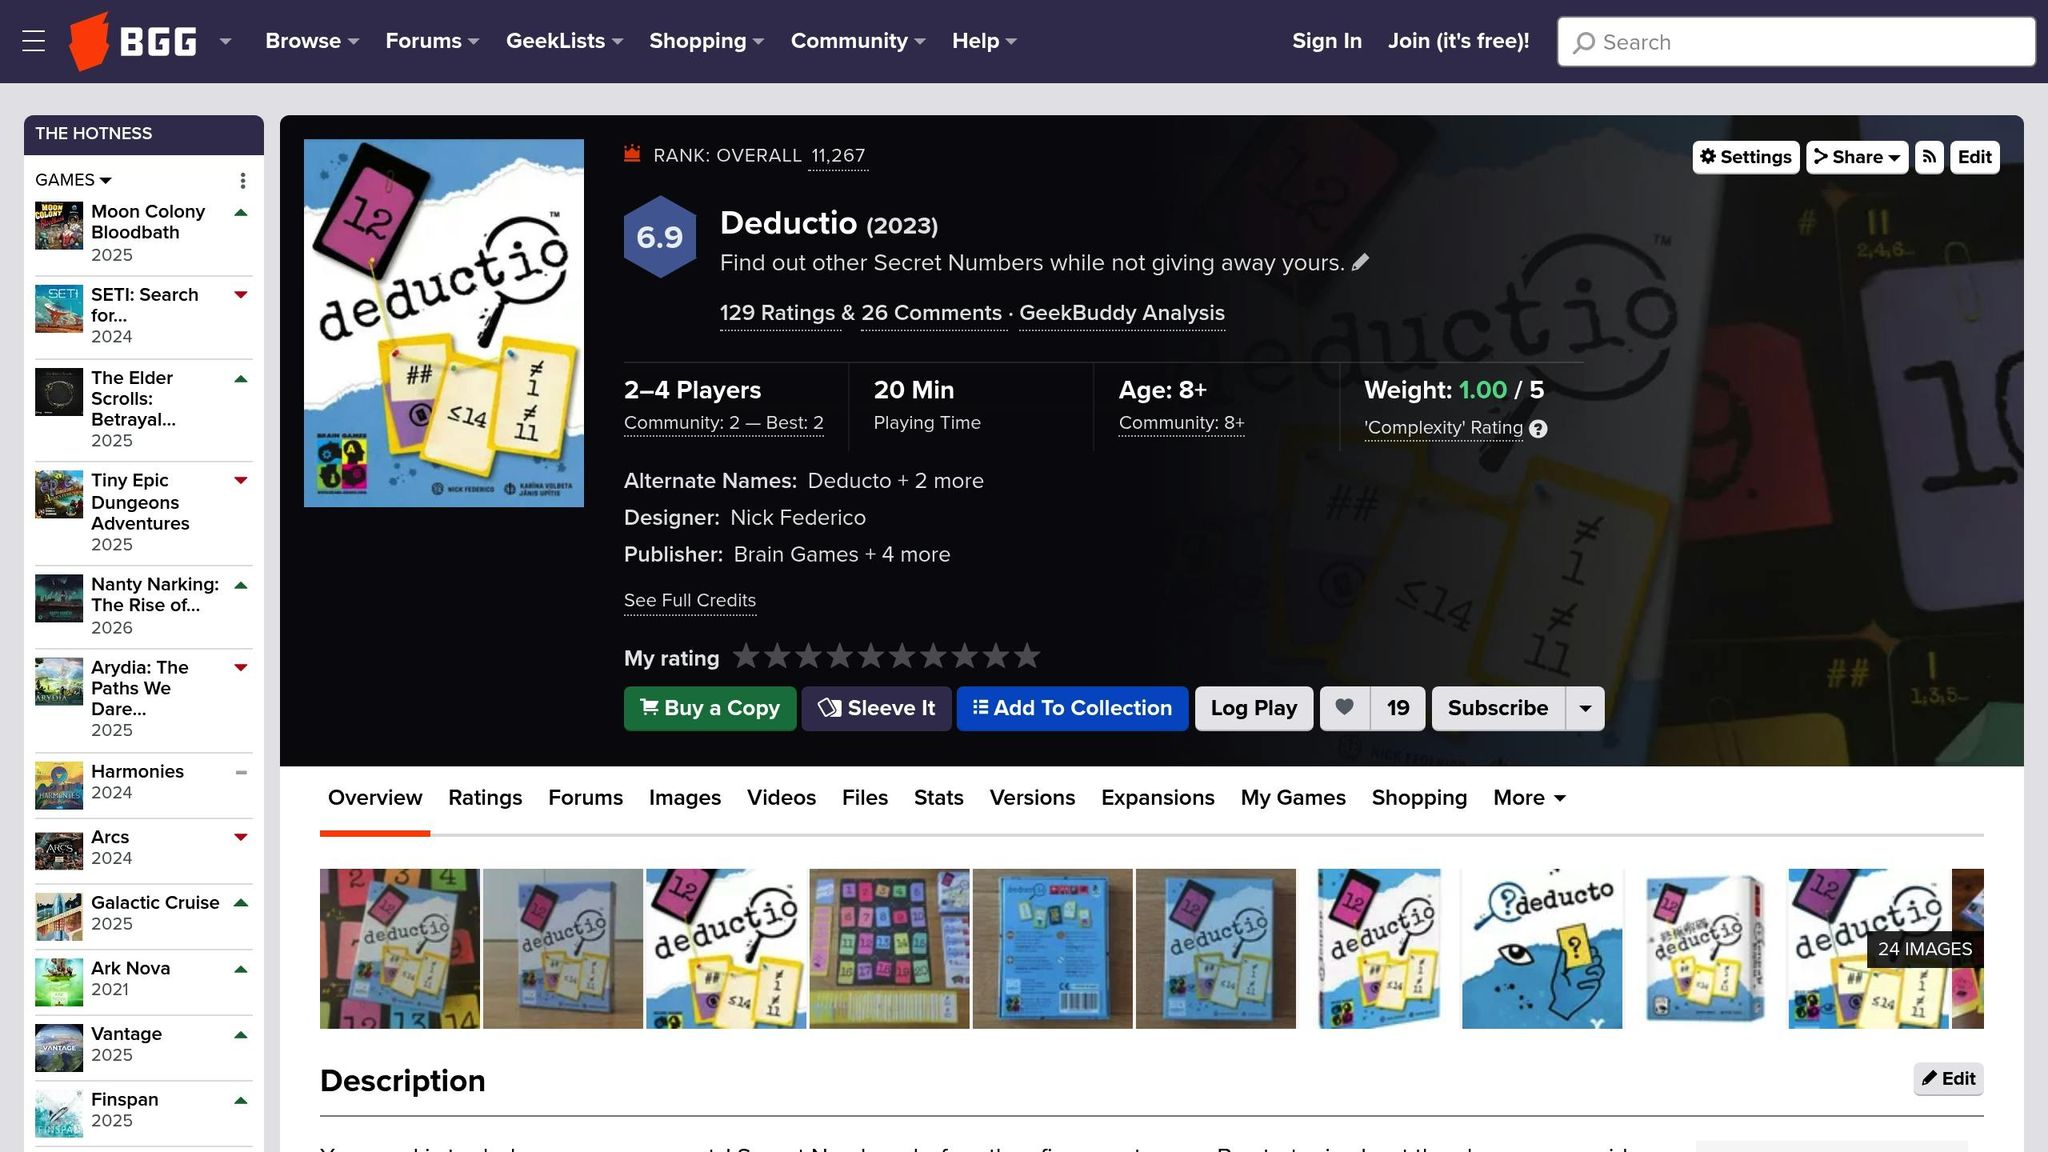Click the Complexity Rating help icon
Image resolution: width=2048 pixels, height=1152 pixels.
[1538, 429]
